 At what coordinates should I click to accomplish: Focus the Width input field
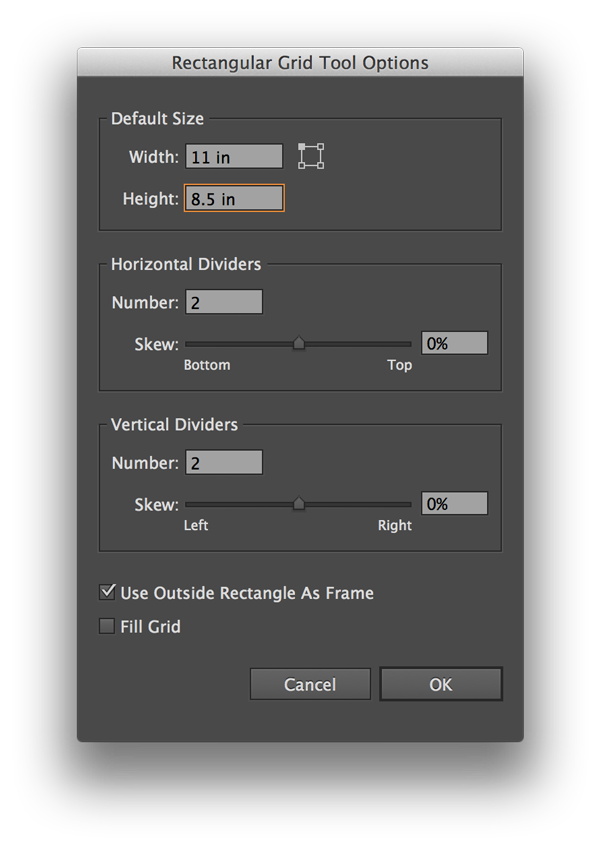pos(234,157)
